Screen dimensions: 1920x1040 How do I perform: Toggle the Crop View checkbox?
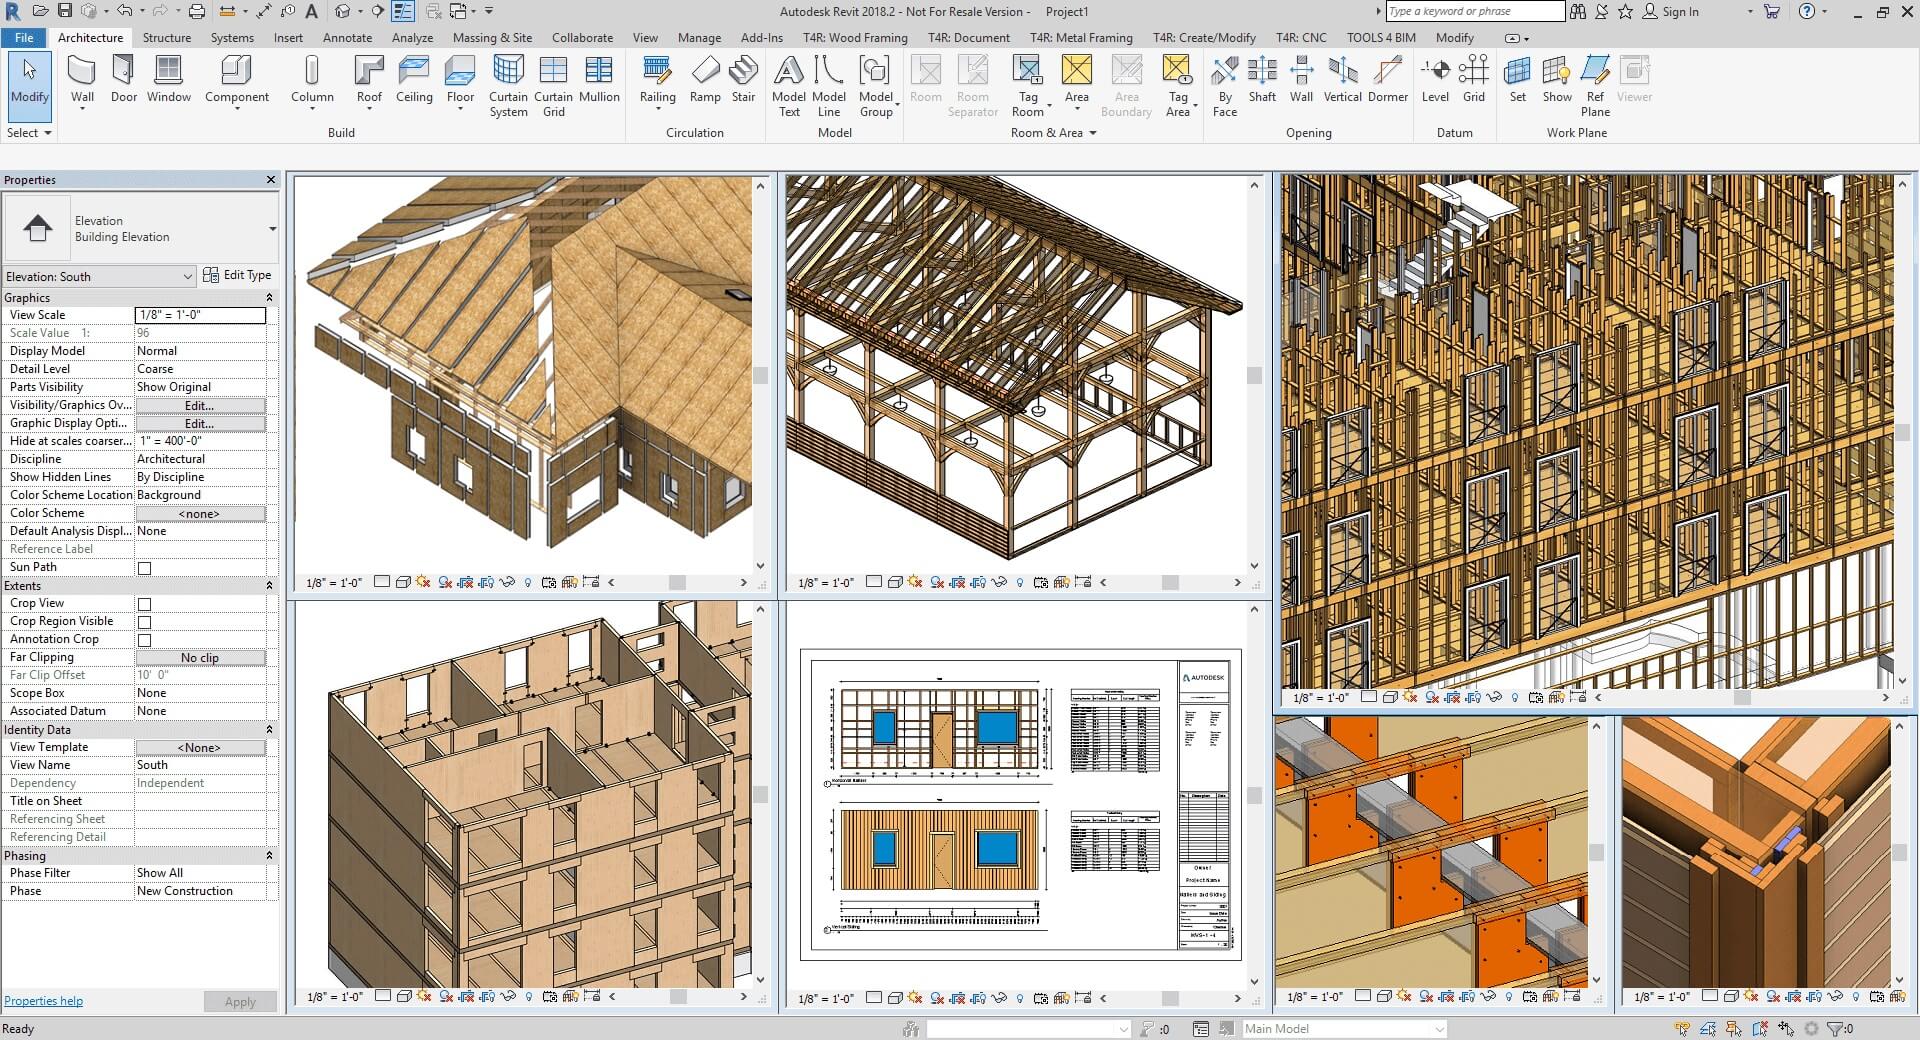pos(145,604)
